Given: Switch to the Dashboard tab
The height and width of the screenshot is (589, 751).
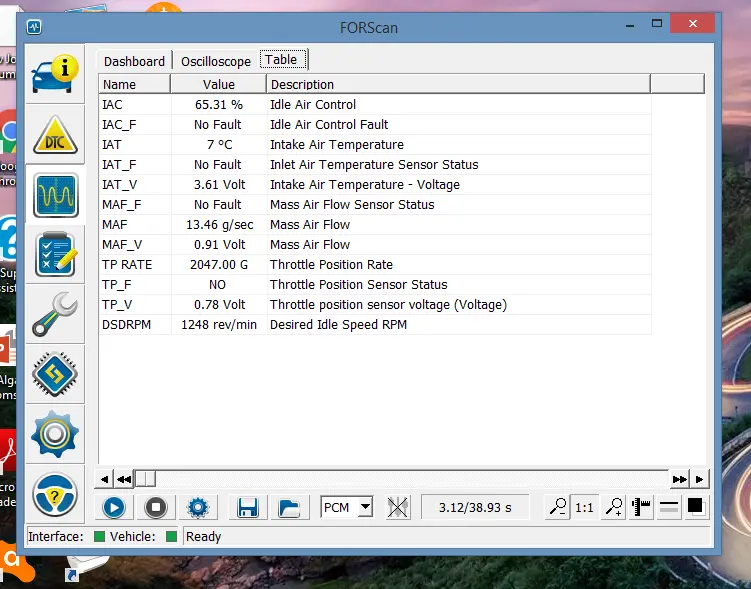Looking at the screenshot, I should tap(134, 61).
